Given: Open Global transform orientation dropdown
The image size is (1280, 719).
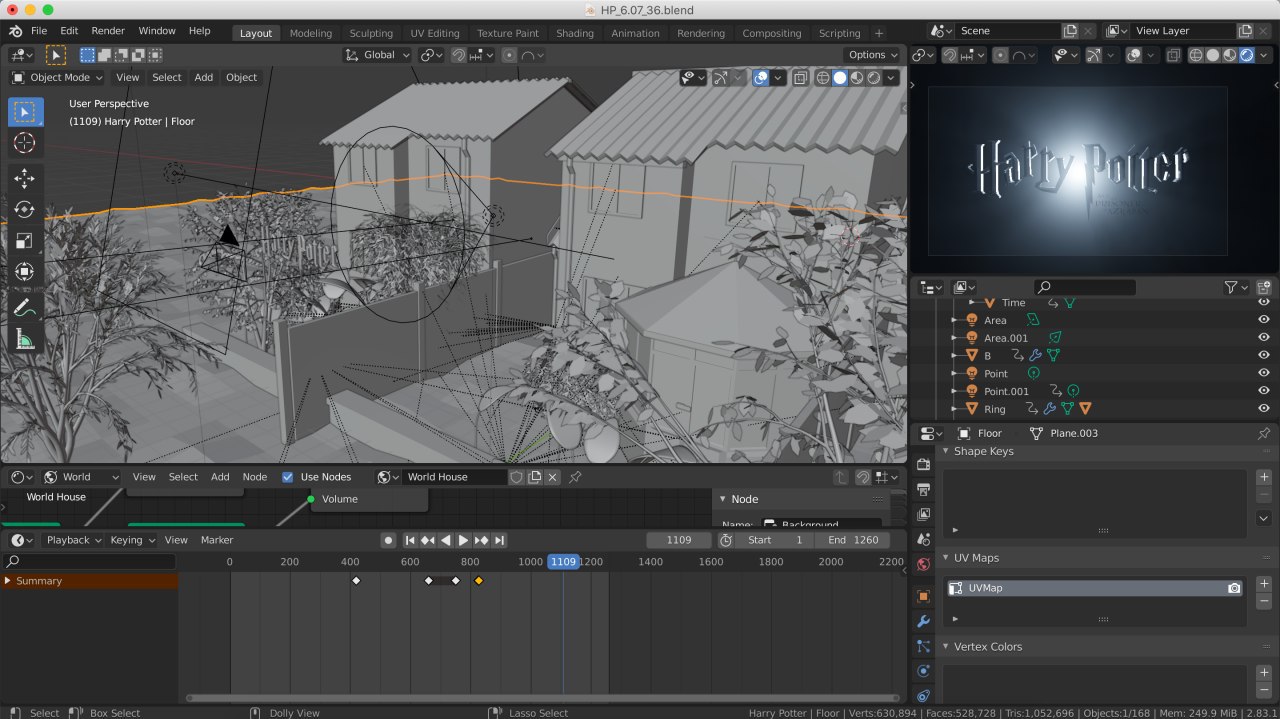Looking at the screenshot, I should point(377,55).
